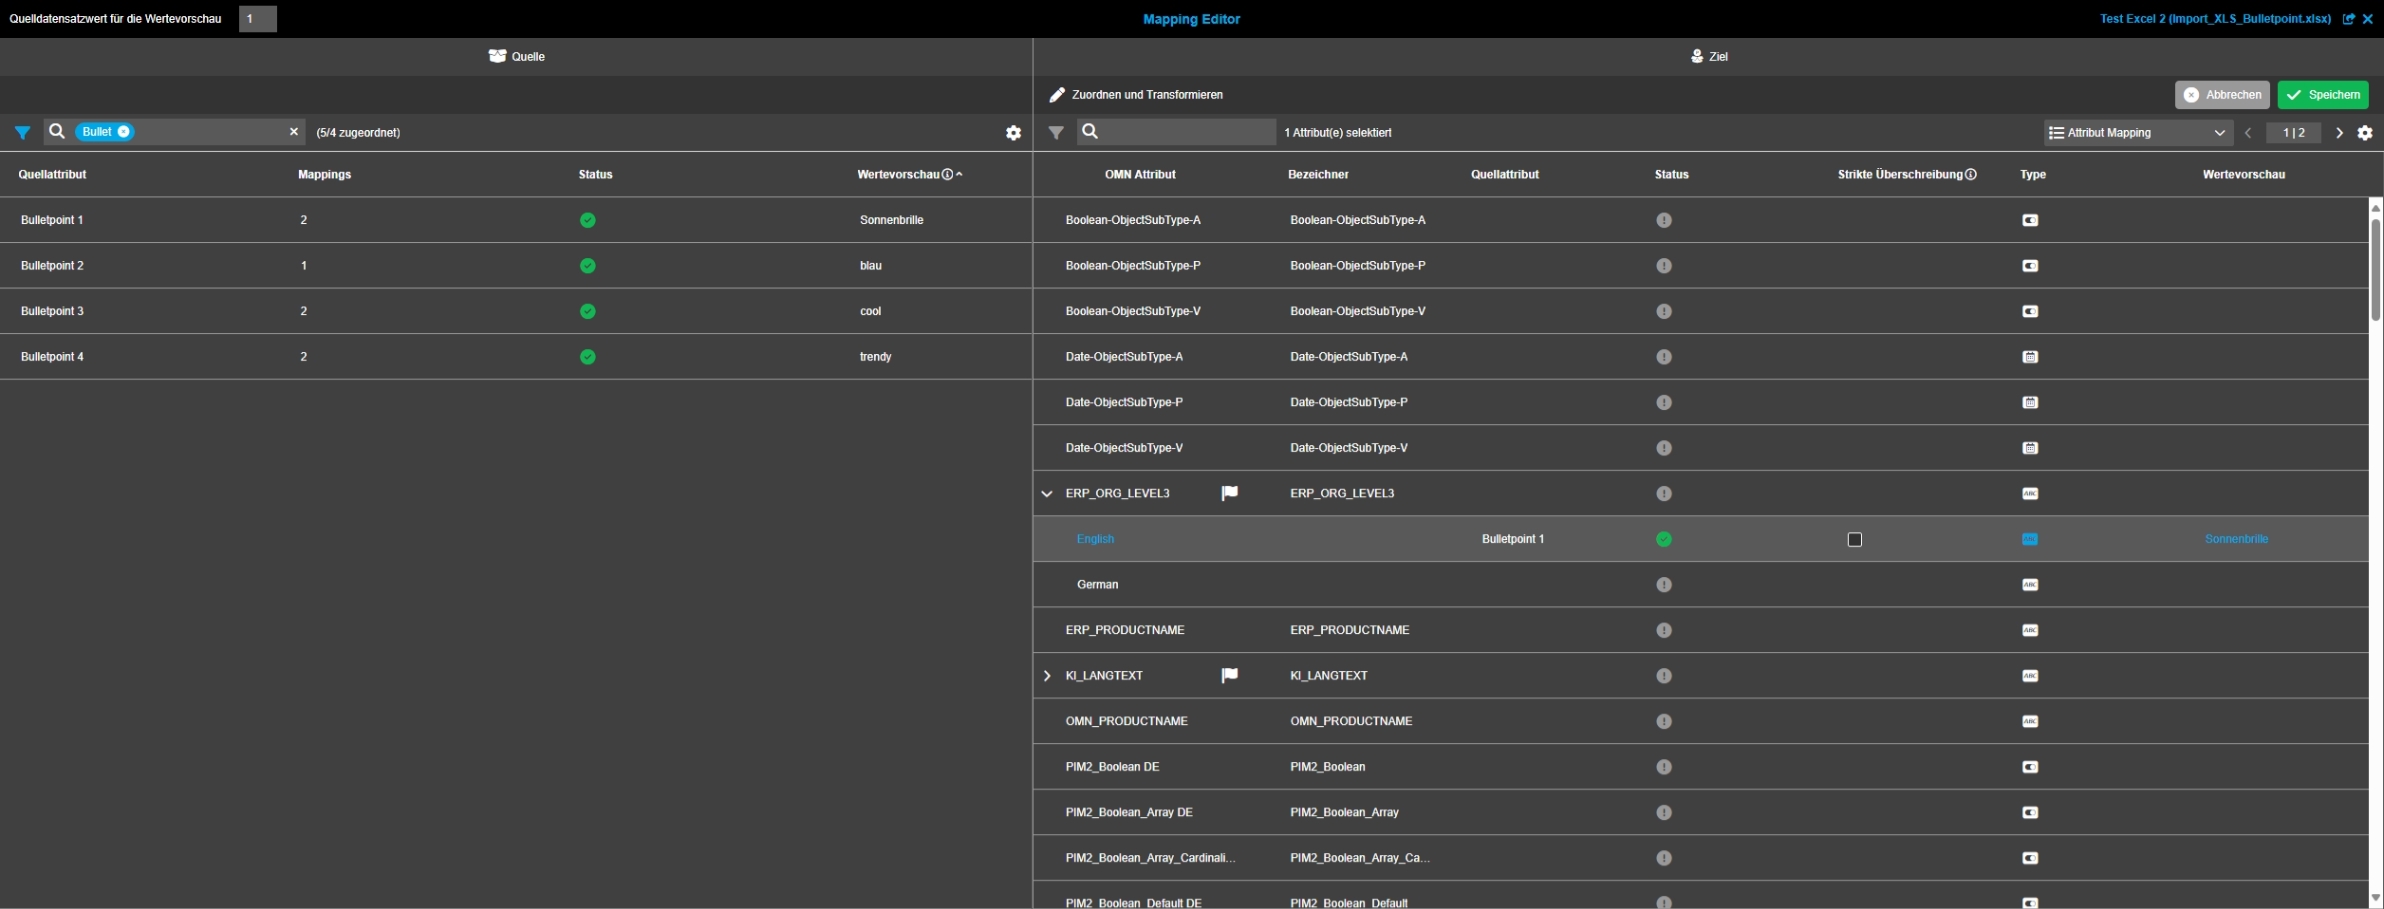The width and height of the screenshot is (2384, 909).
Task: Click the flag icon next to KI_LANGTEXT
Action: pyautogui.click(x=1229, y=676)
